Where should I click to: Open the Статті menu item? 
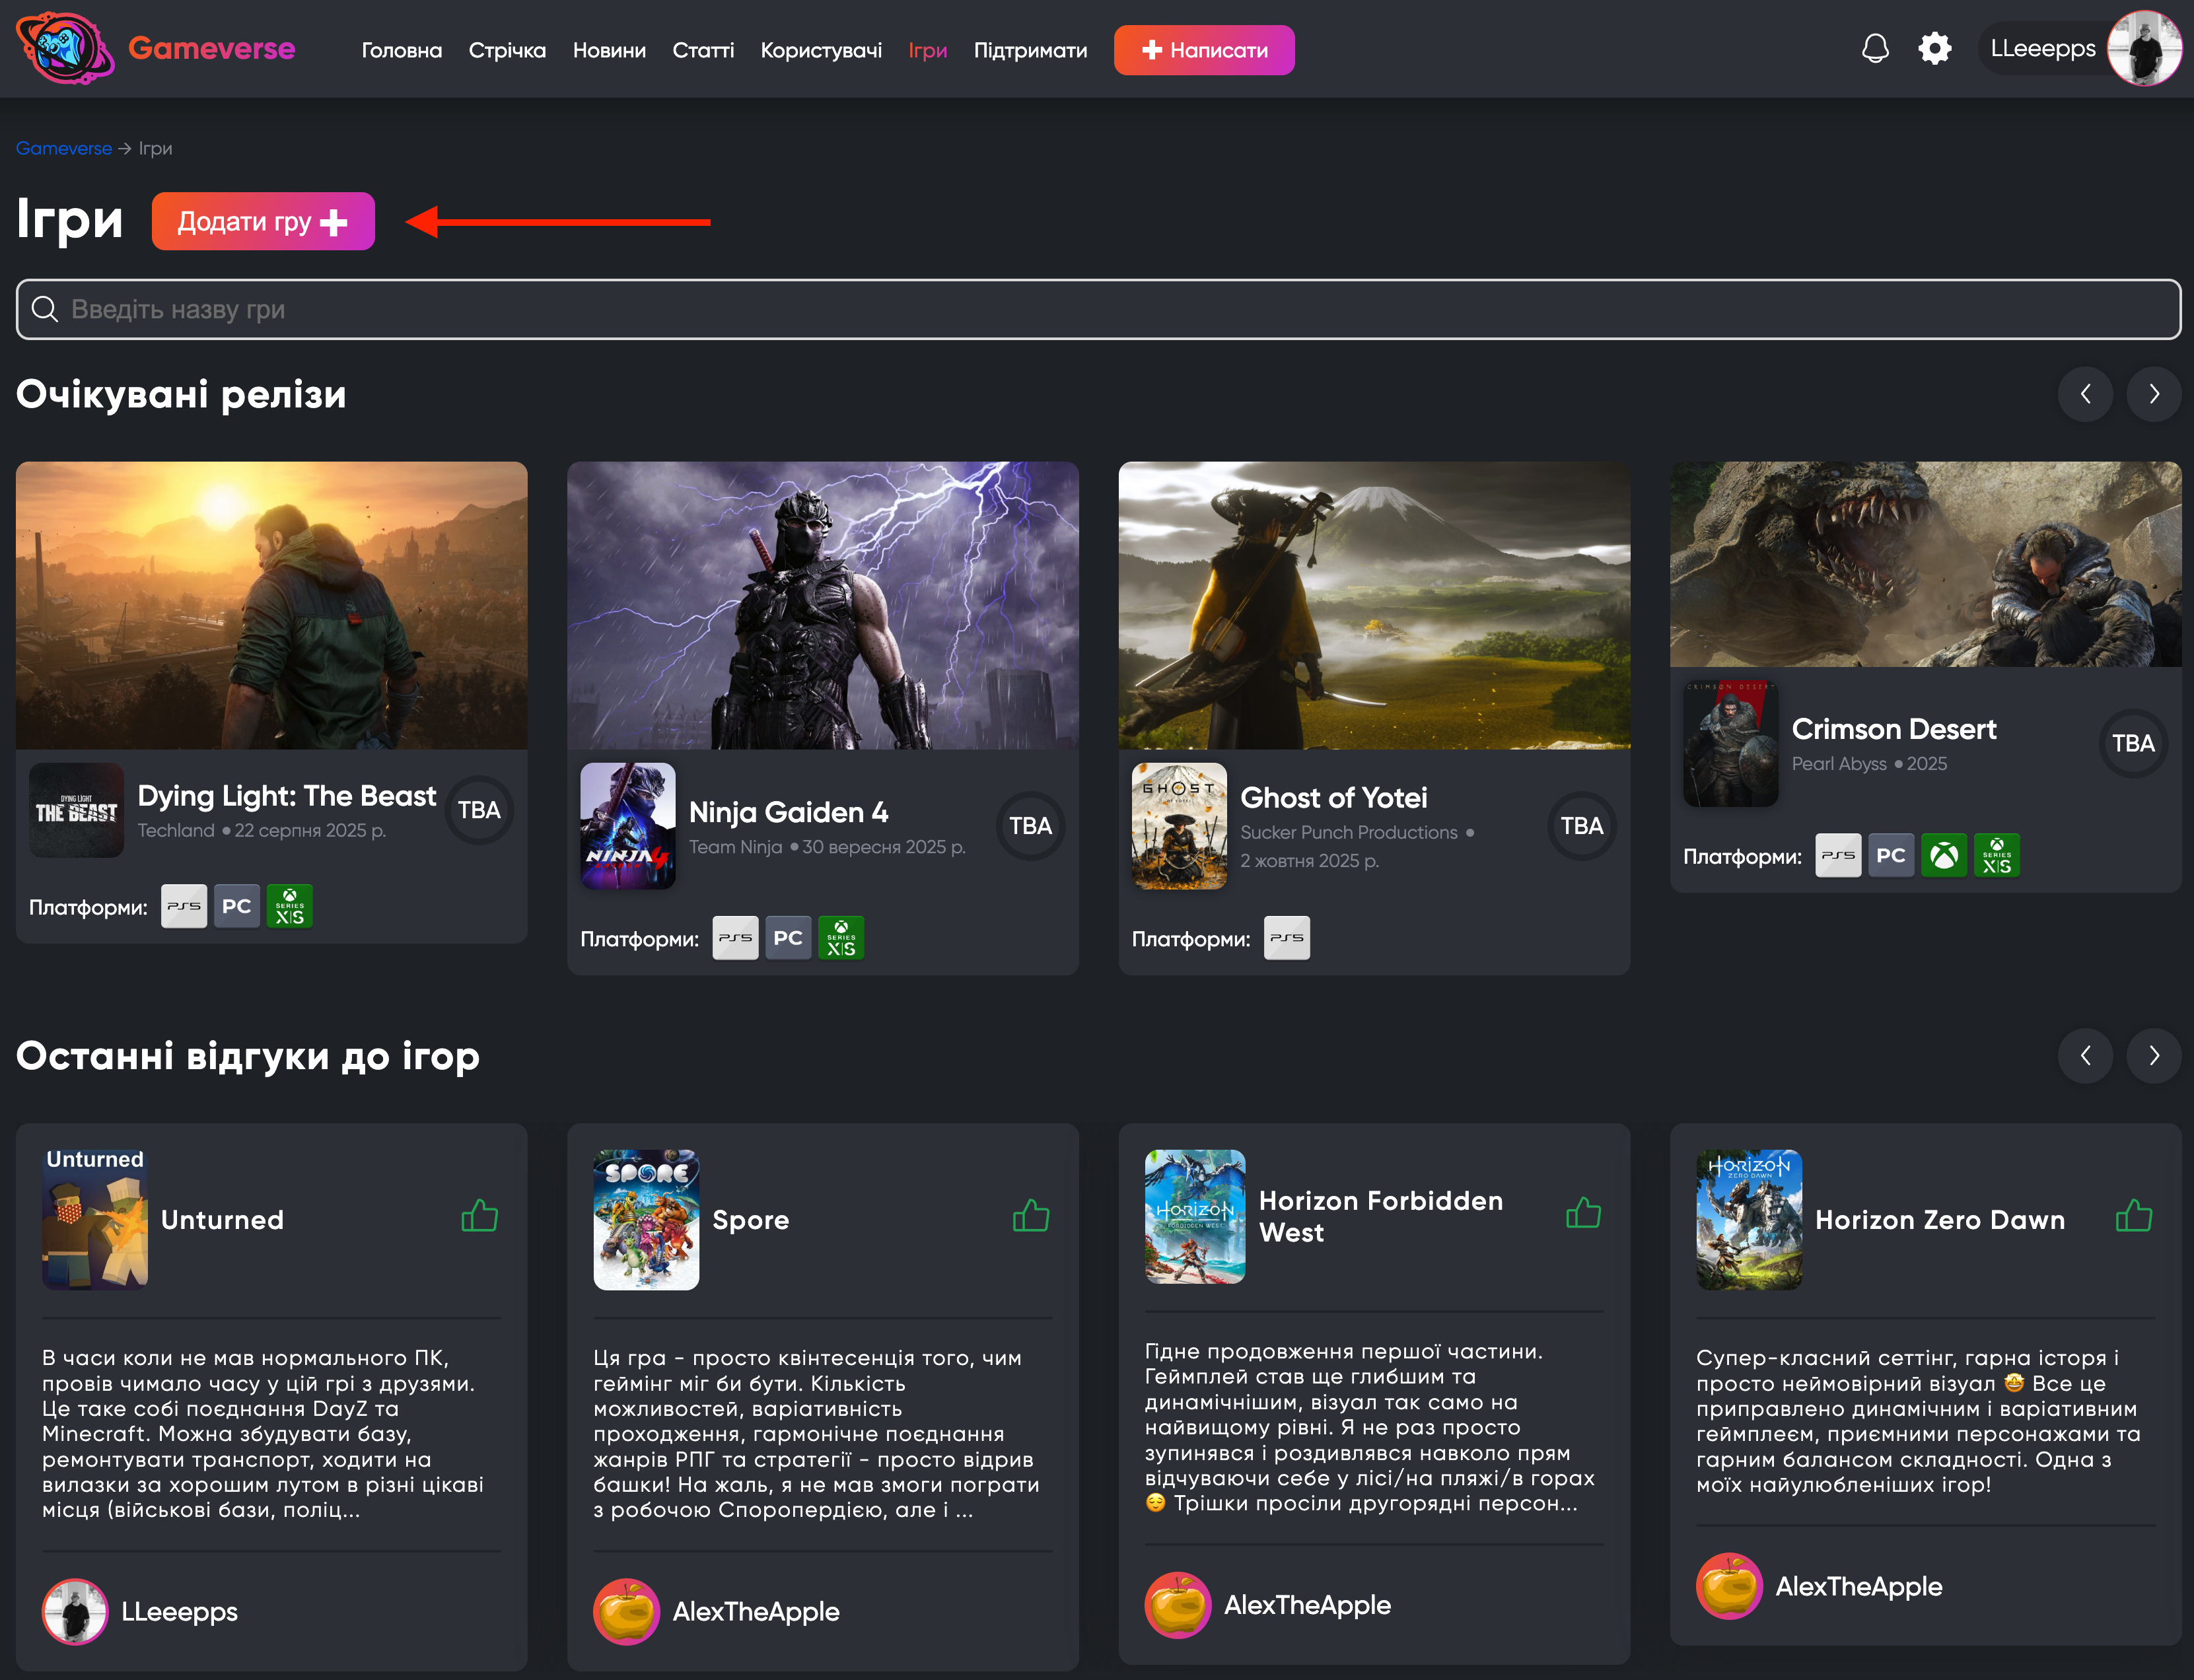point(703,50)
